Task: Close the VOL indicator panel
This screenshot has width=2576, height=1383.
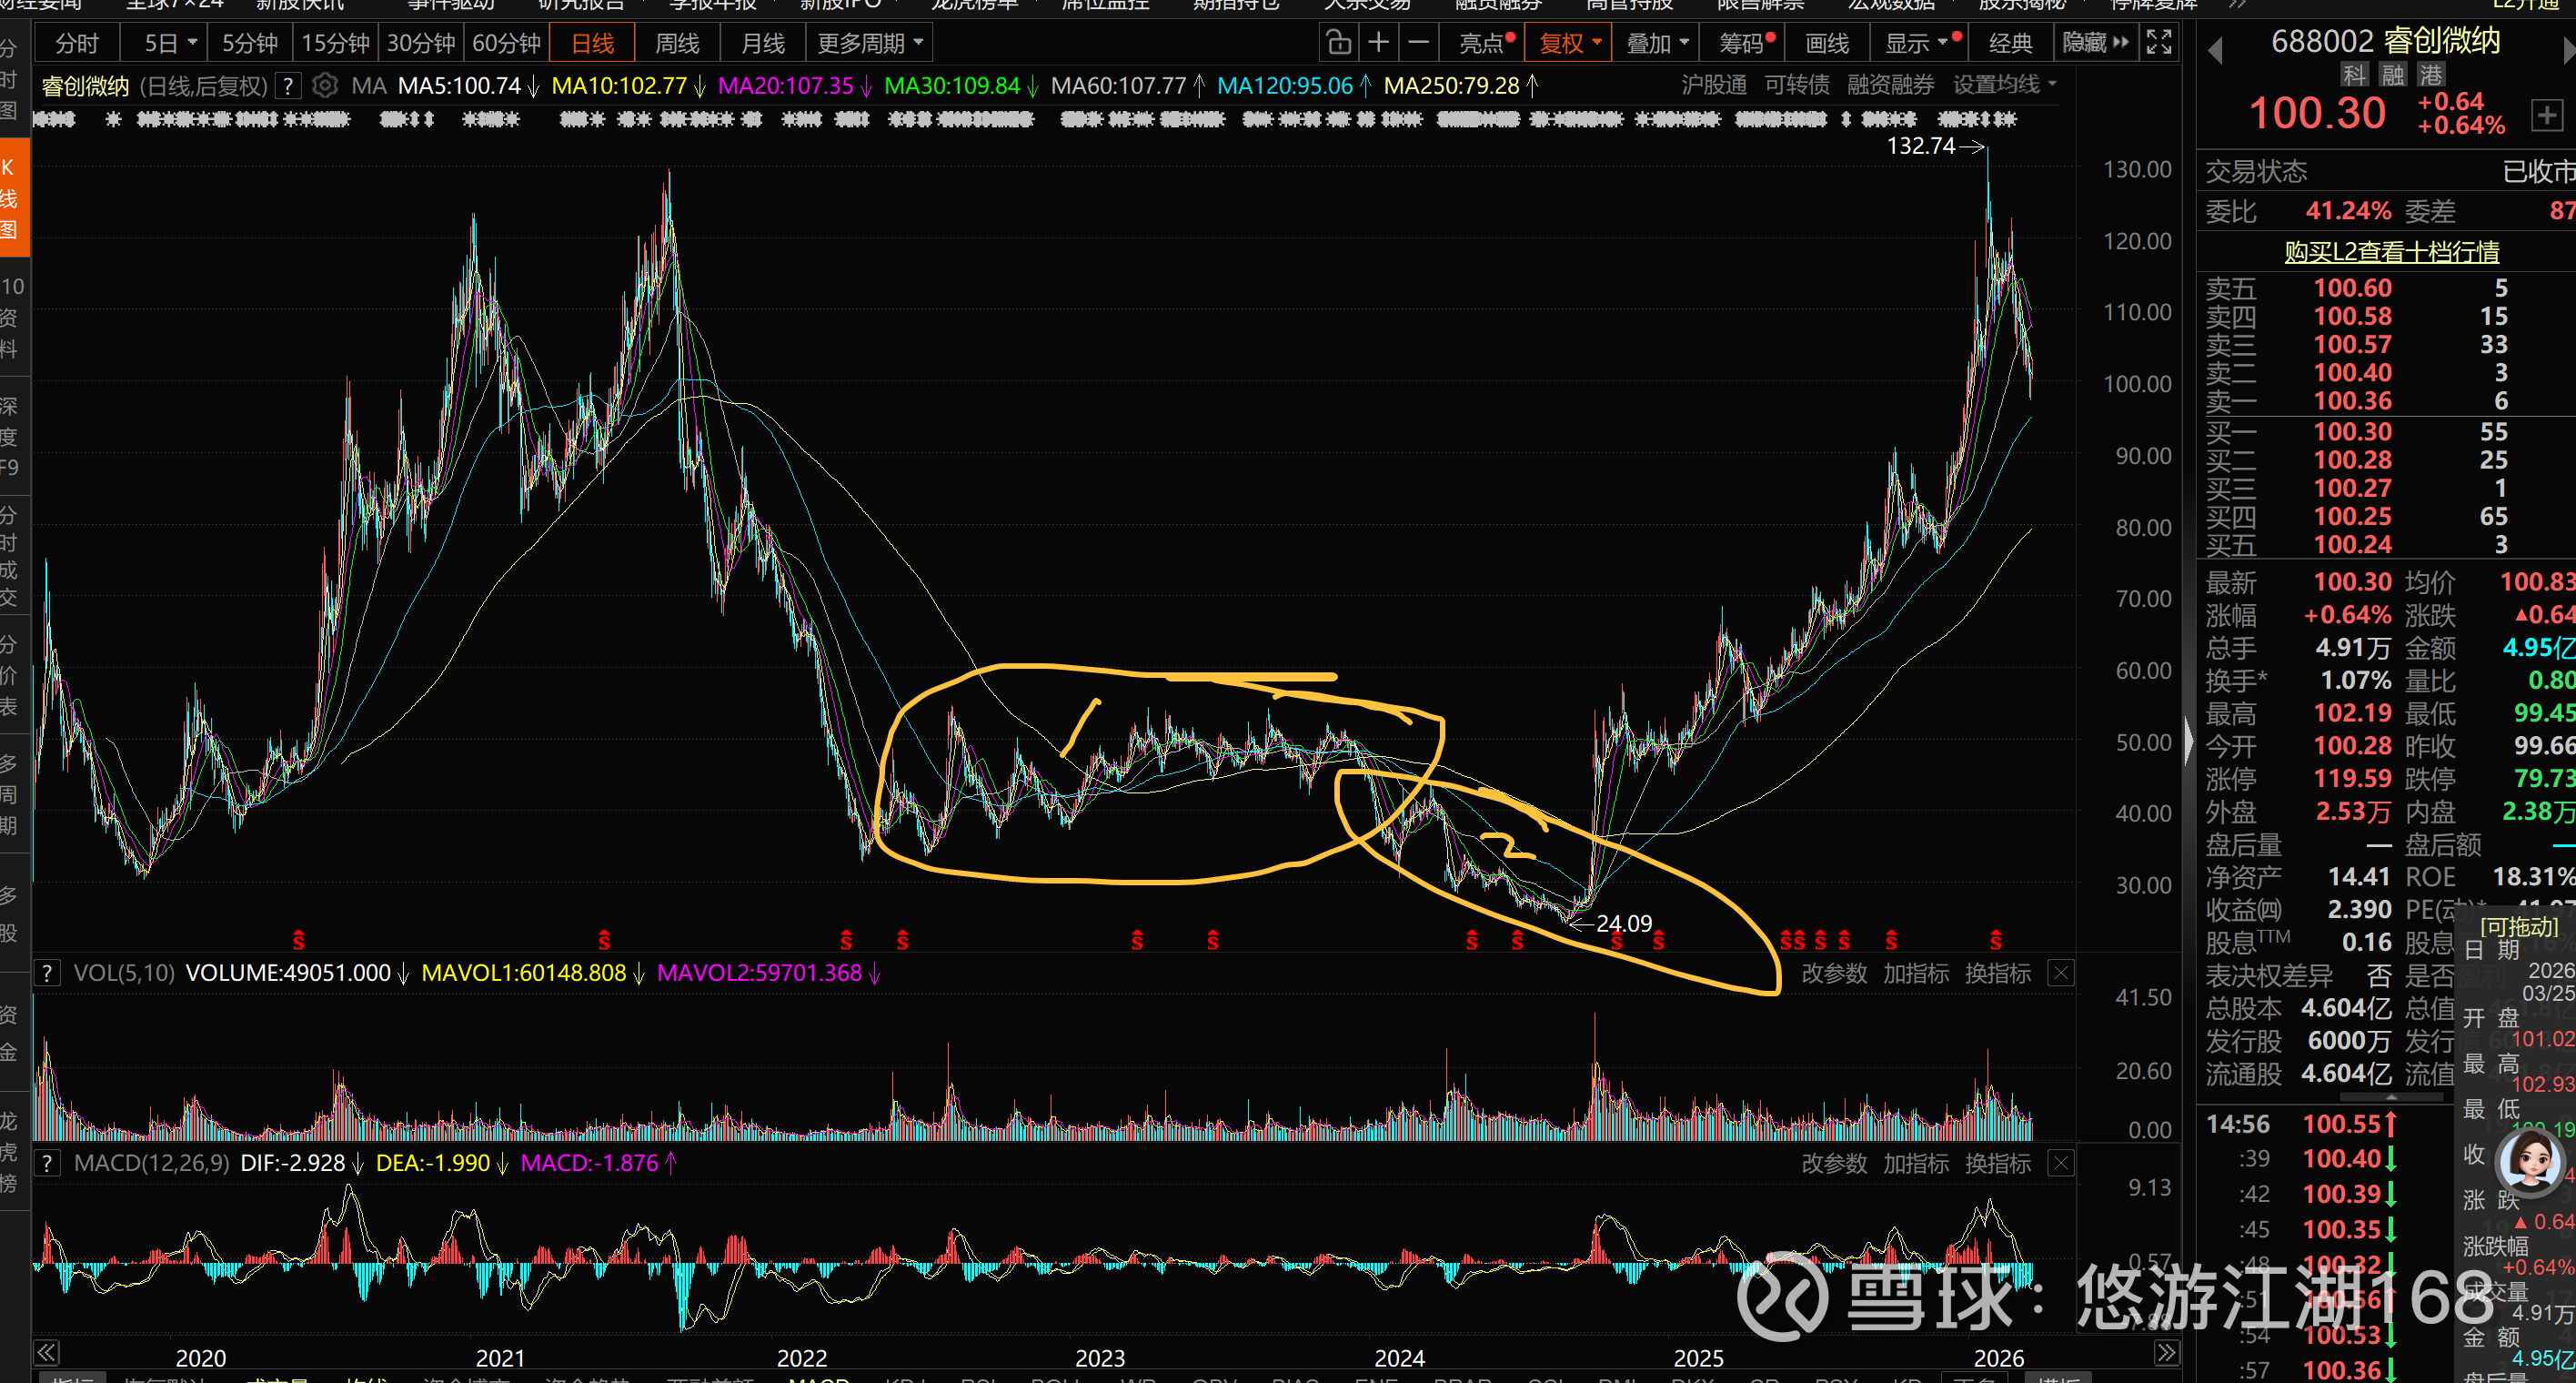Action: (2061, 973)
